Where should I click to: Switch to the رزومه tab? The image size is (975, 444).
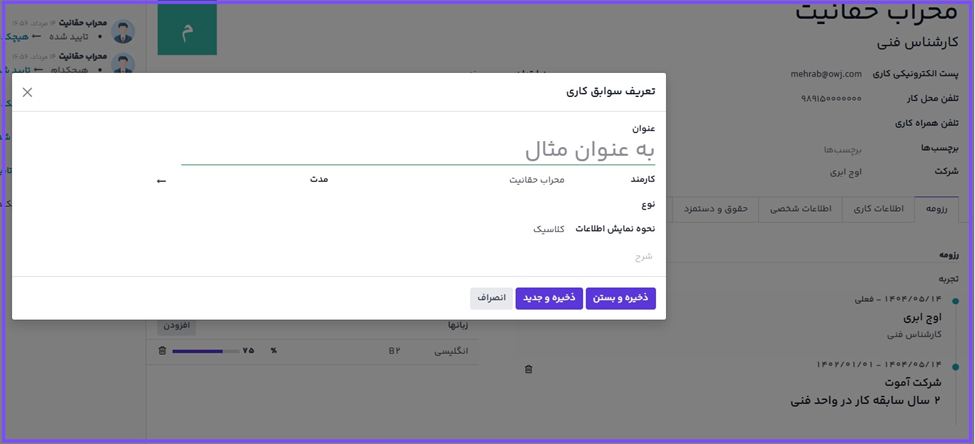pos(935,209)
